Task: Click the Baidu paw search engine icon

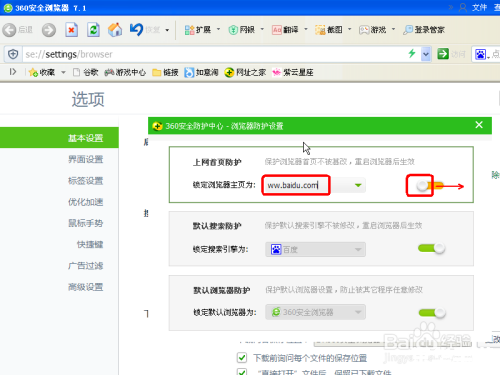Action: (480, 54)
